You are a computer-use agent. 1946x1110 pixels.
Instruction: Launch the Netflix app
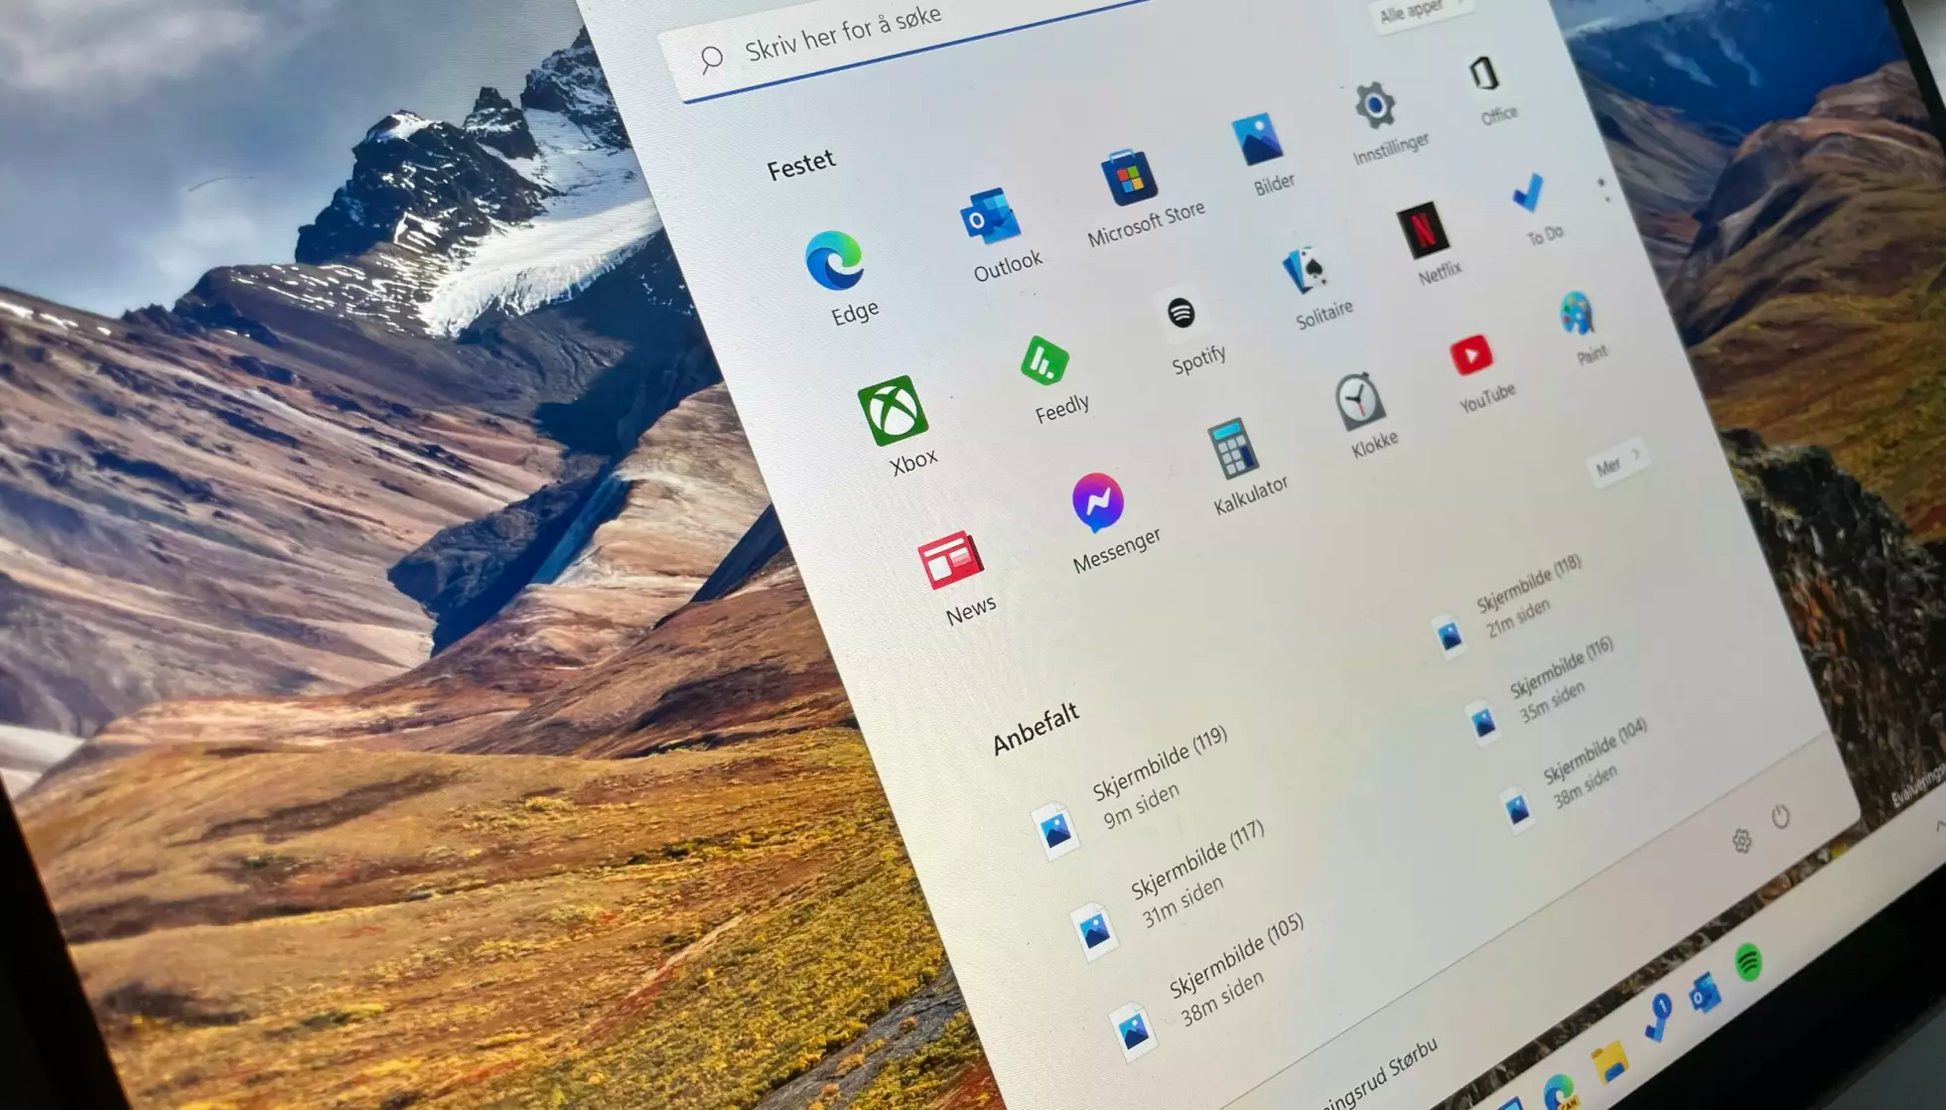1422,231
